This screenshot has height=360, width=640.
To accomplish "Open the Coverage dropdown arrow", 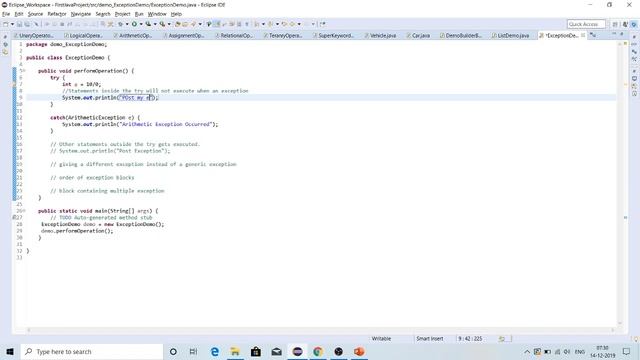I will [155, 24].
